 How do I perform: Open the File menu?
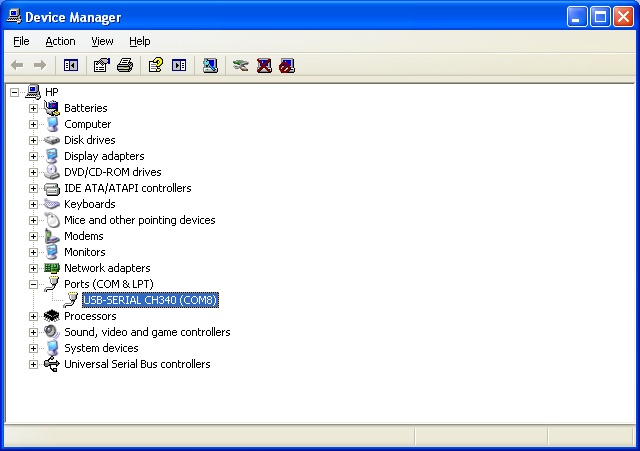point(22,41)
